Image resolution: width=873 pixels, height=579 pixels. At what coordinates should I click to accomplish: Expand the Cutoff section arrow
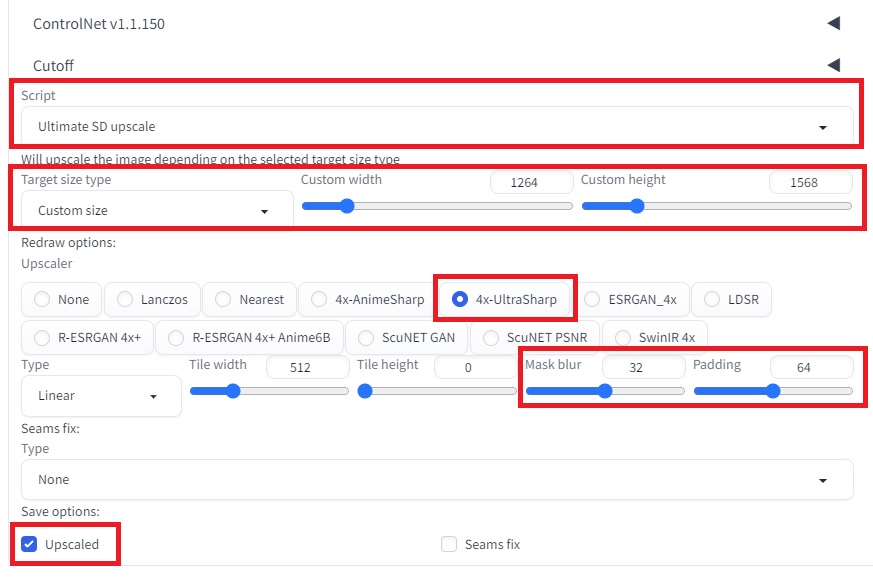click(x=833, y=65)
